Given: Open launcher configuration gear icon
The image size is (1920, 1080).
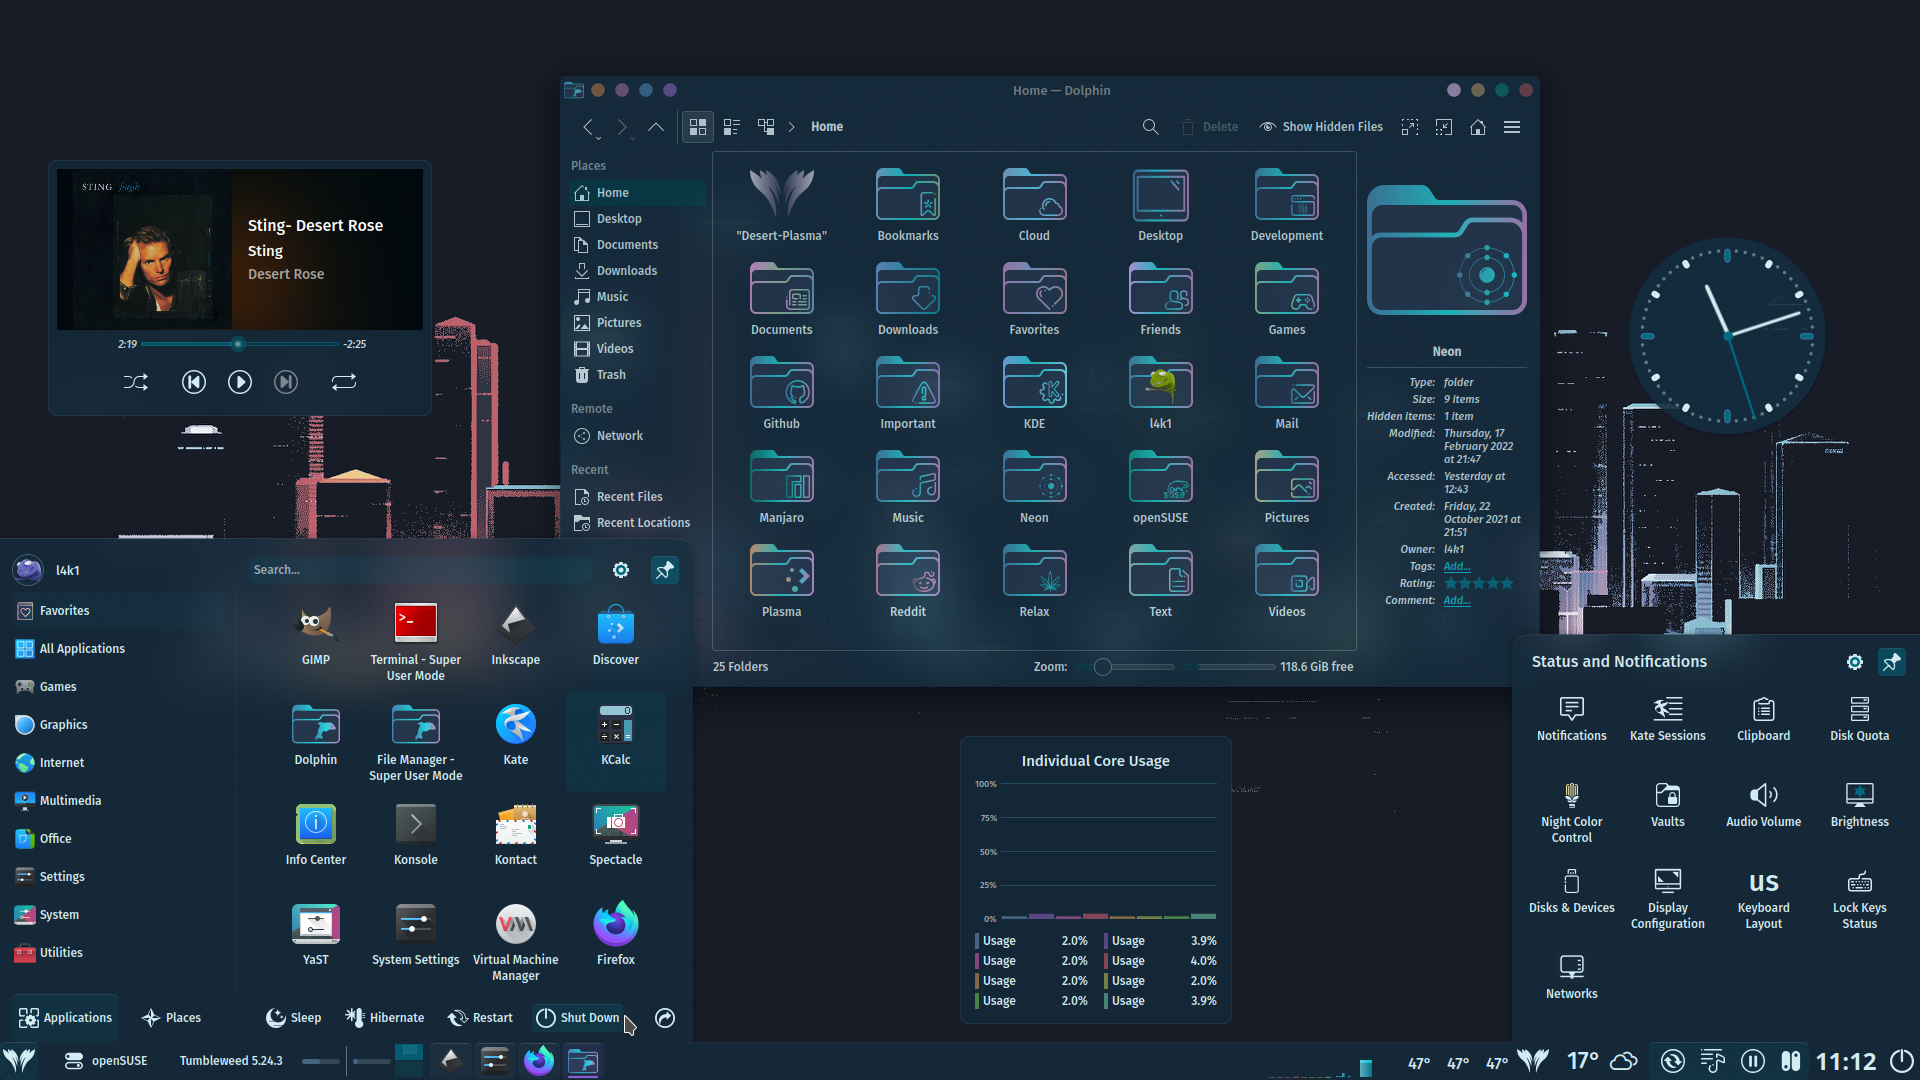Looking at the screenshot, I should pyautogui.click(x=621, y=570).
